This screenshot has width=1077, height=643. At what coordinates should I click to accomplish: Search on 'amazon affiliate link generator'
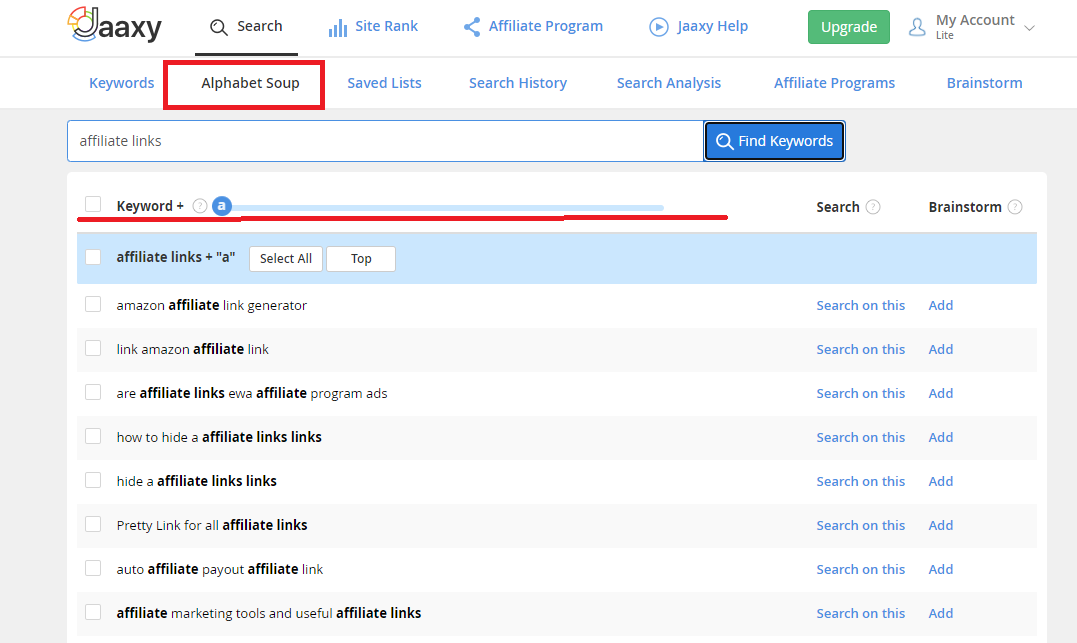coord(861,305)
